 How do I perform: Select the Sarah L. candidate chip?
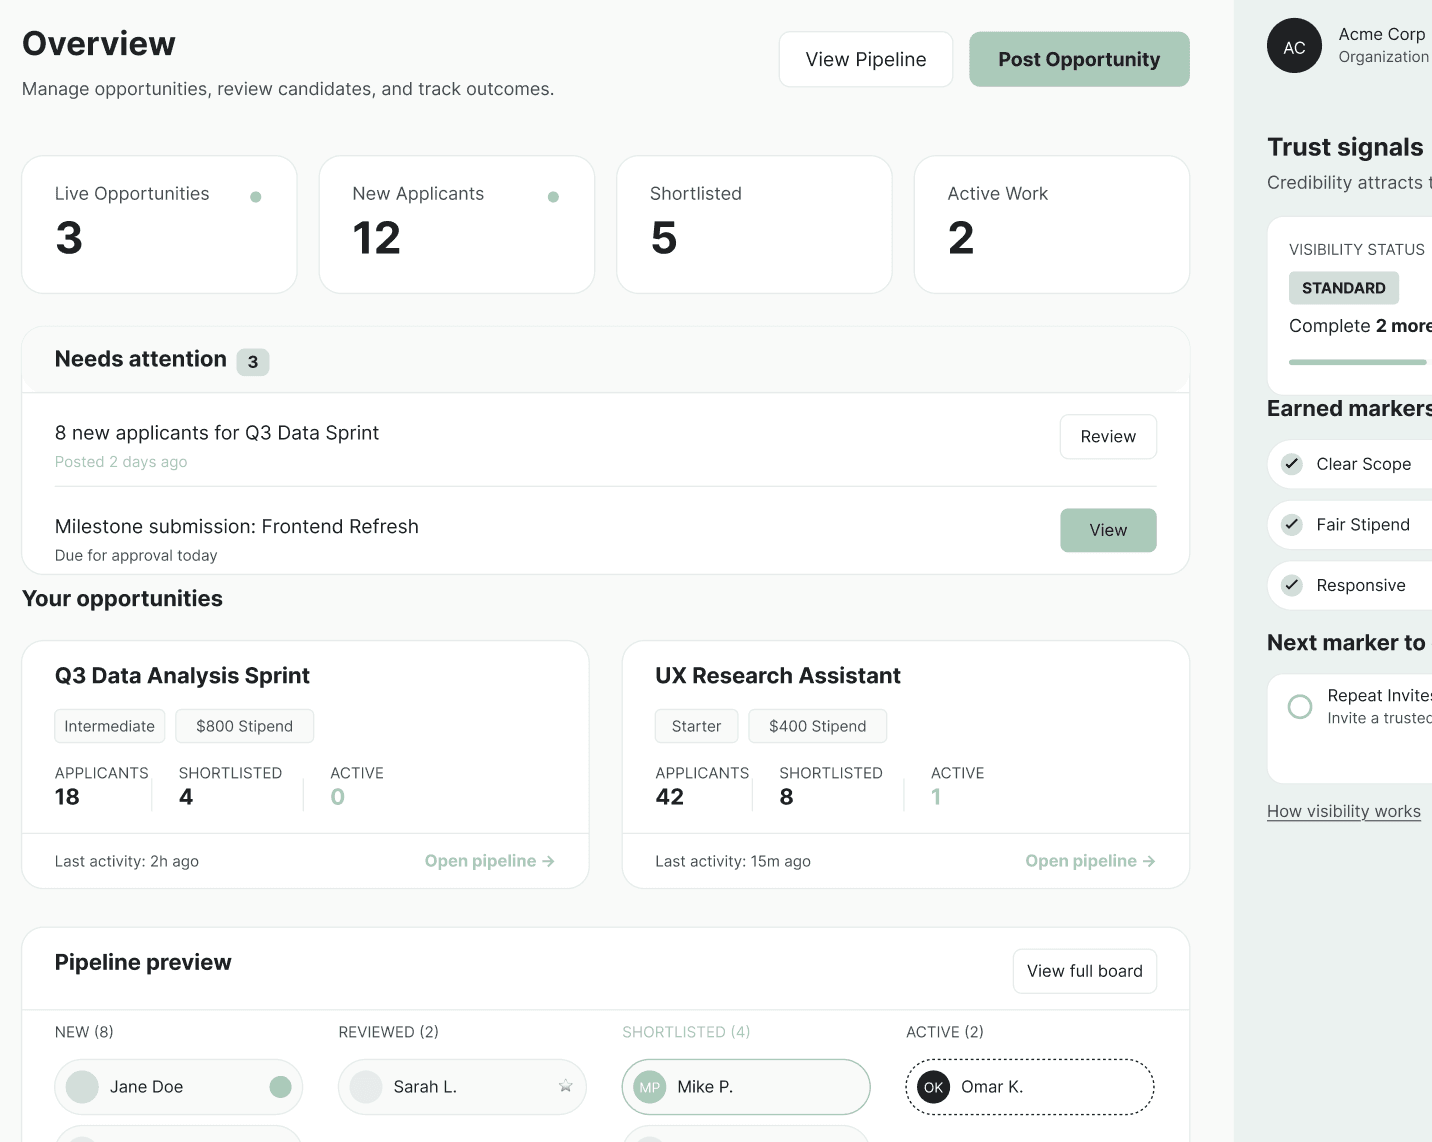462,1087
